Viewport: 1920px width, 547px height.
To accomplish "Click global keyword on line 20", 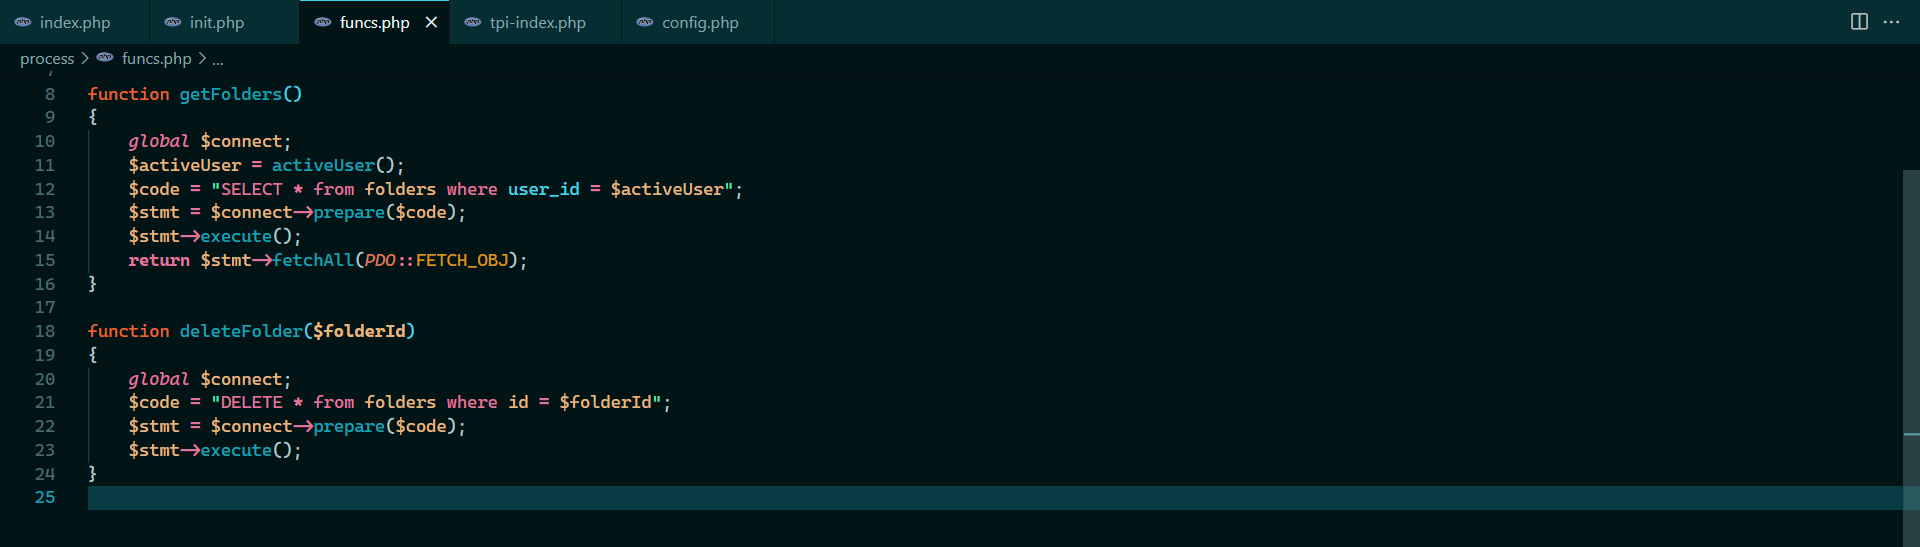I will [x=159, y=379].
